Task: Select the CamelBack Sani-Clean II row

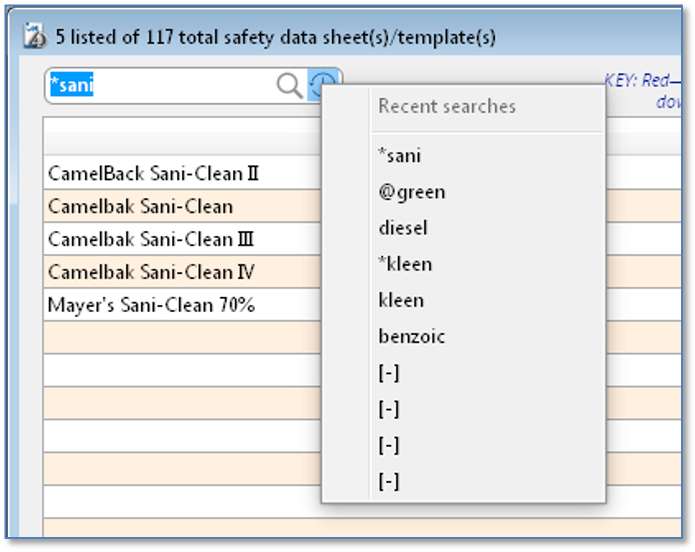Action: tap(183, 173)
